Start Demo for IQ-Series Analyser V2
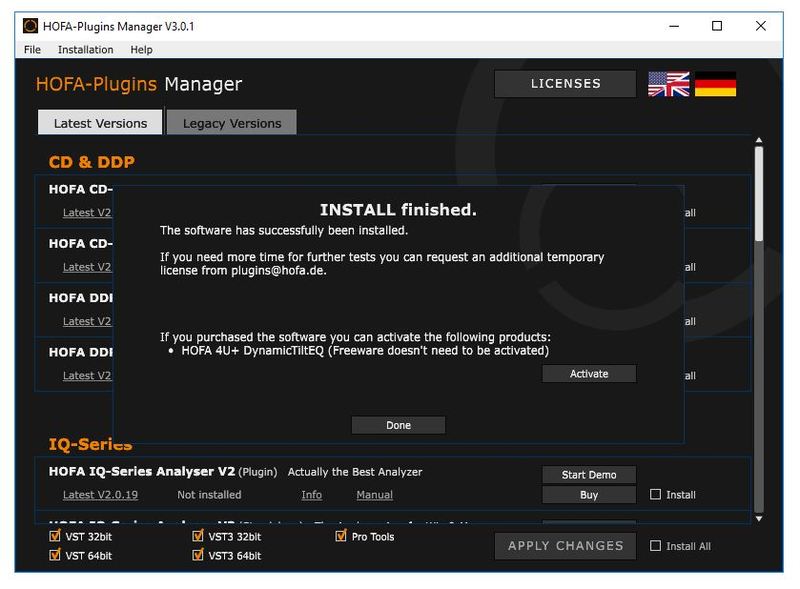 click(x=589, y=475)
